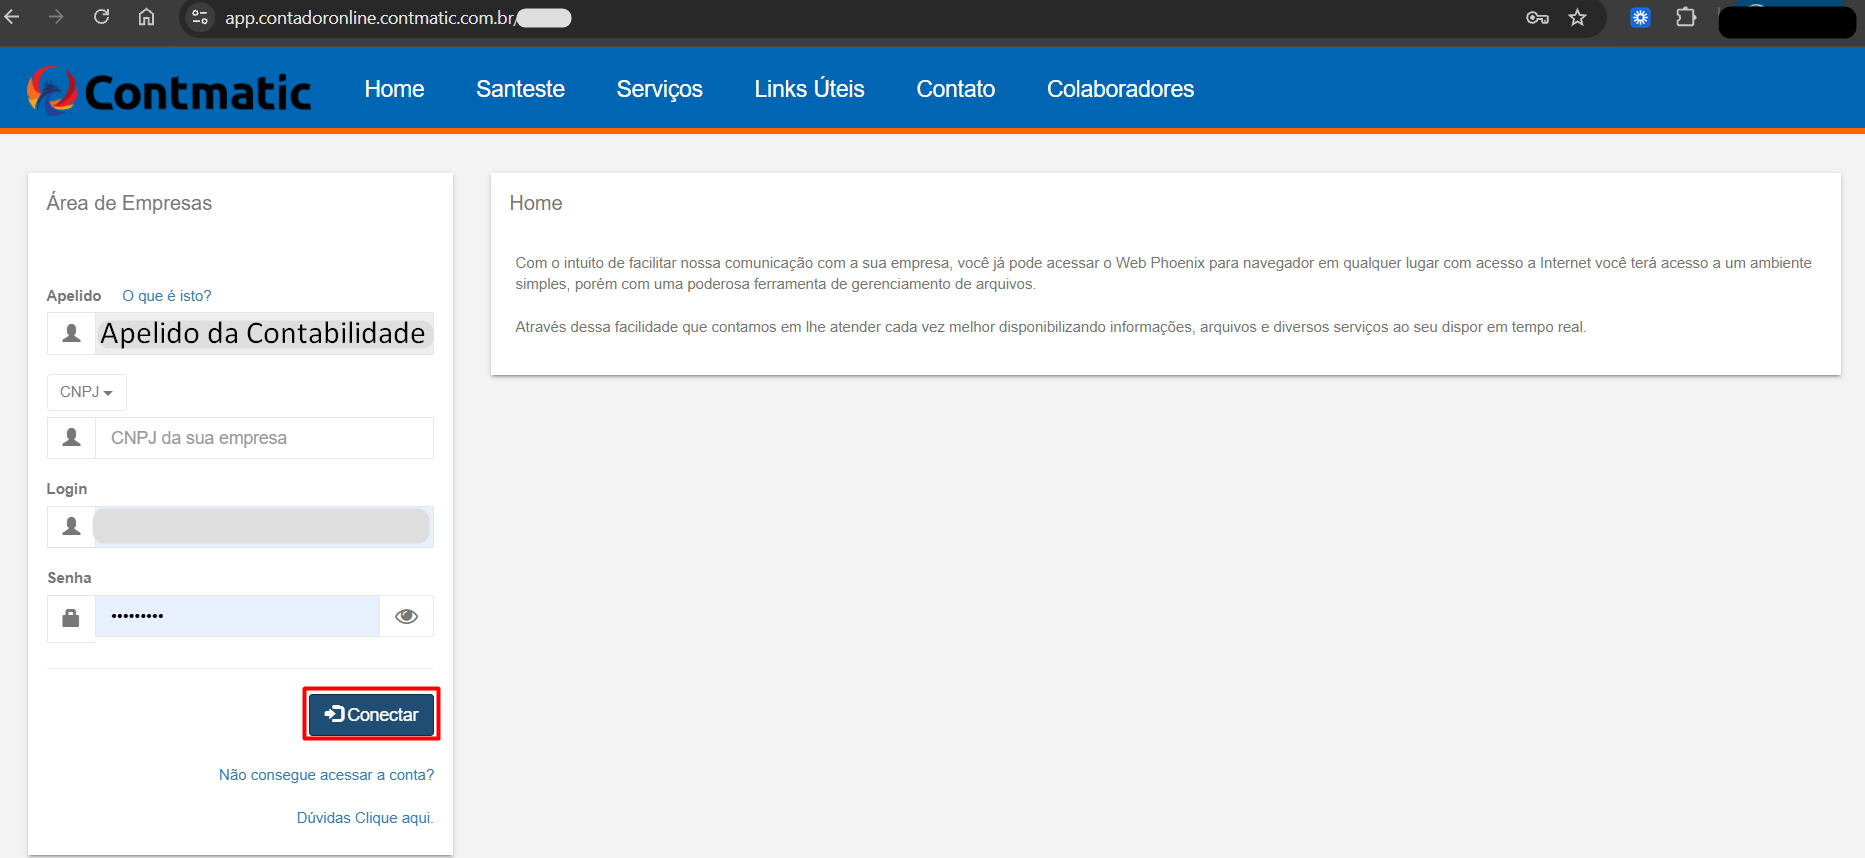Expand the CNPJ type dropdown
Image resolution: width=1865 pixels, height=858 pixels.
click(87, 392)
